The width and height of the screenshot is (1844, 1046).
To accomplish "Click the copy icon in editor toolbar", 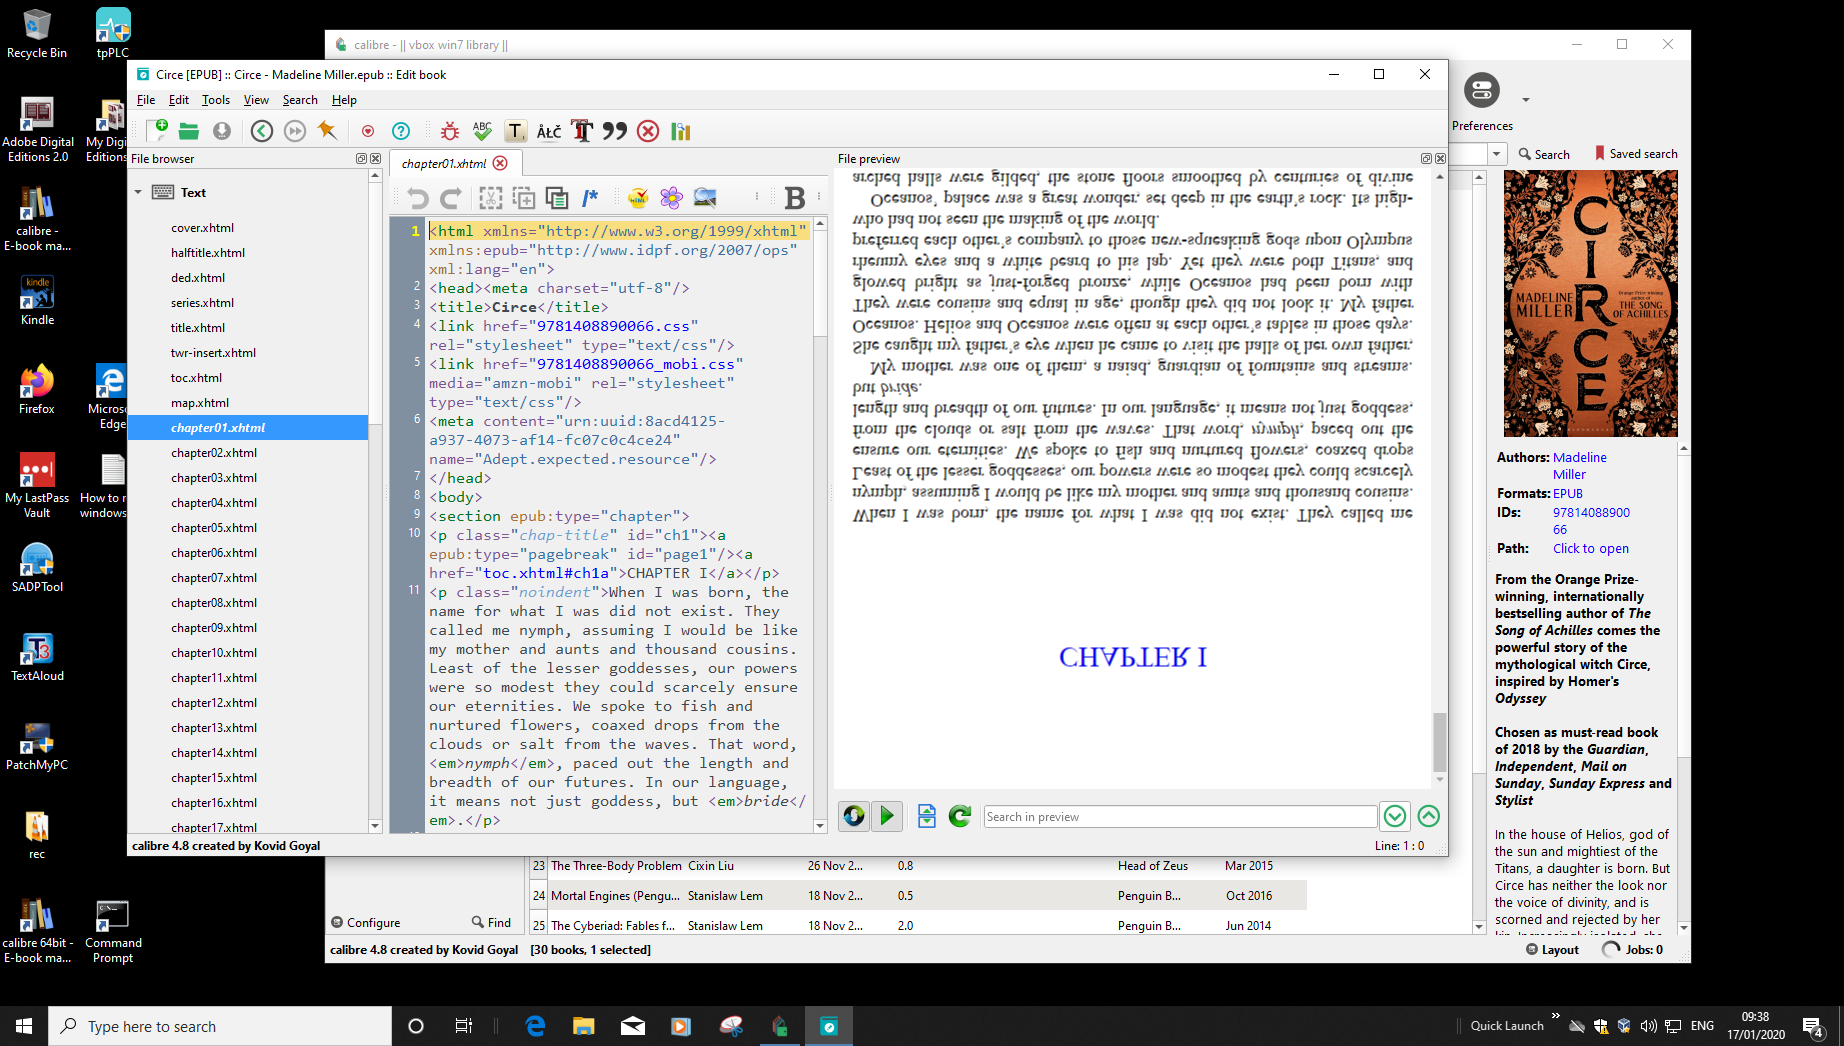I will tap(524, 198).
